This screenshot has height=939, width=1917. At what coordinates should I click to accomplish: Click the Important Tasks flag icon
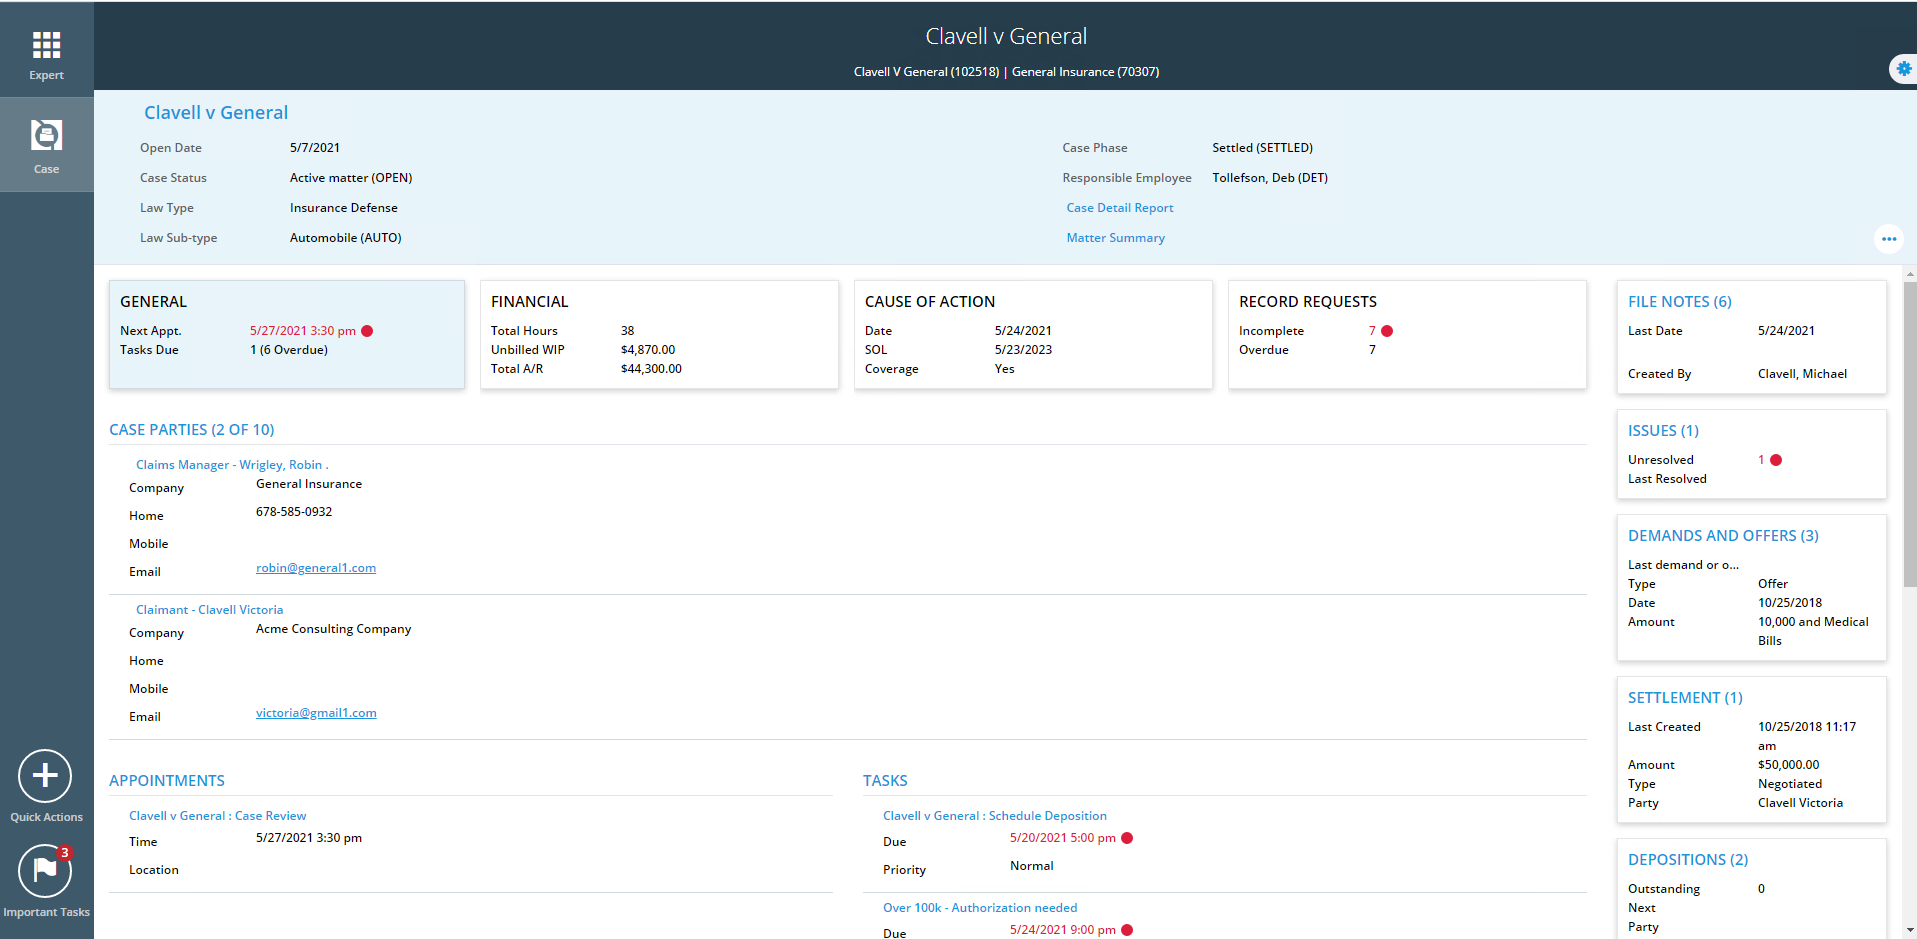[44, 871]
